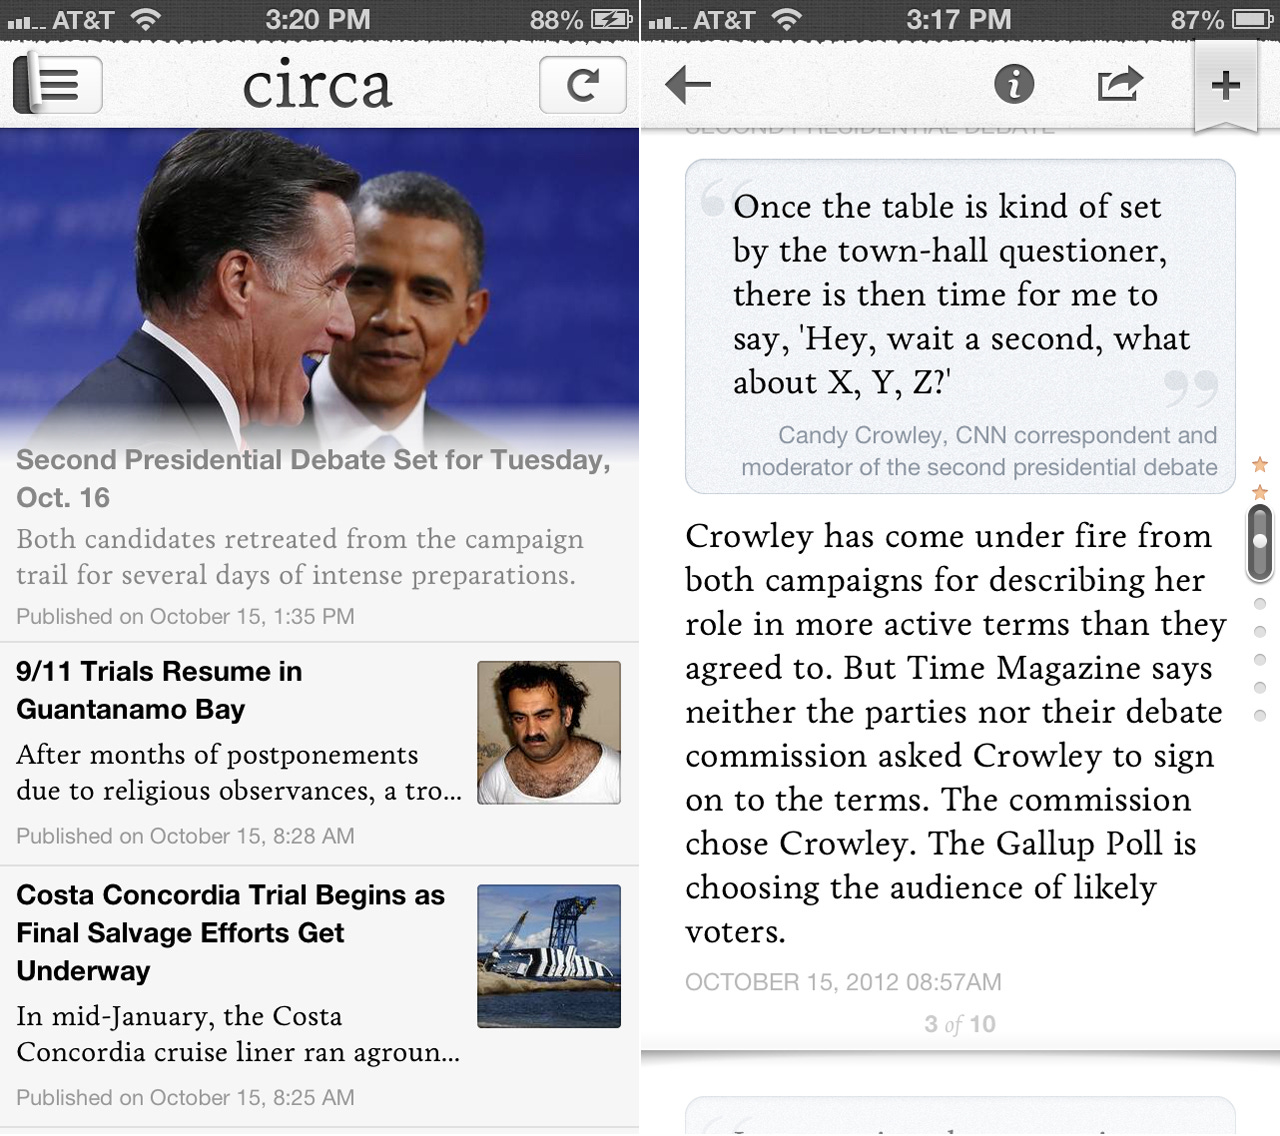
Task: Jump to second starred point marker
Action: tap(1260, 492)
